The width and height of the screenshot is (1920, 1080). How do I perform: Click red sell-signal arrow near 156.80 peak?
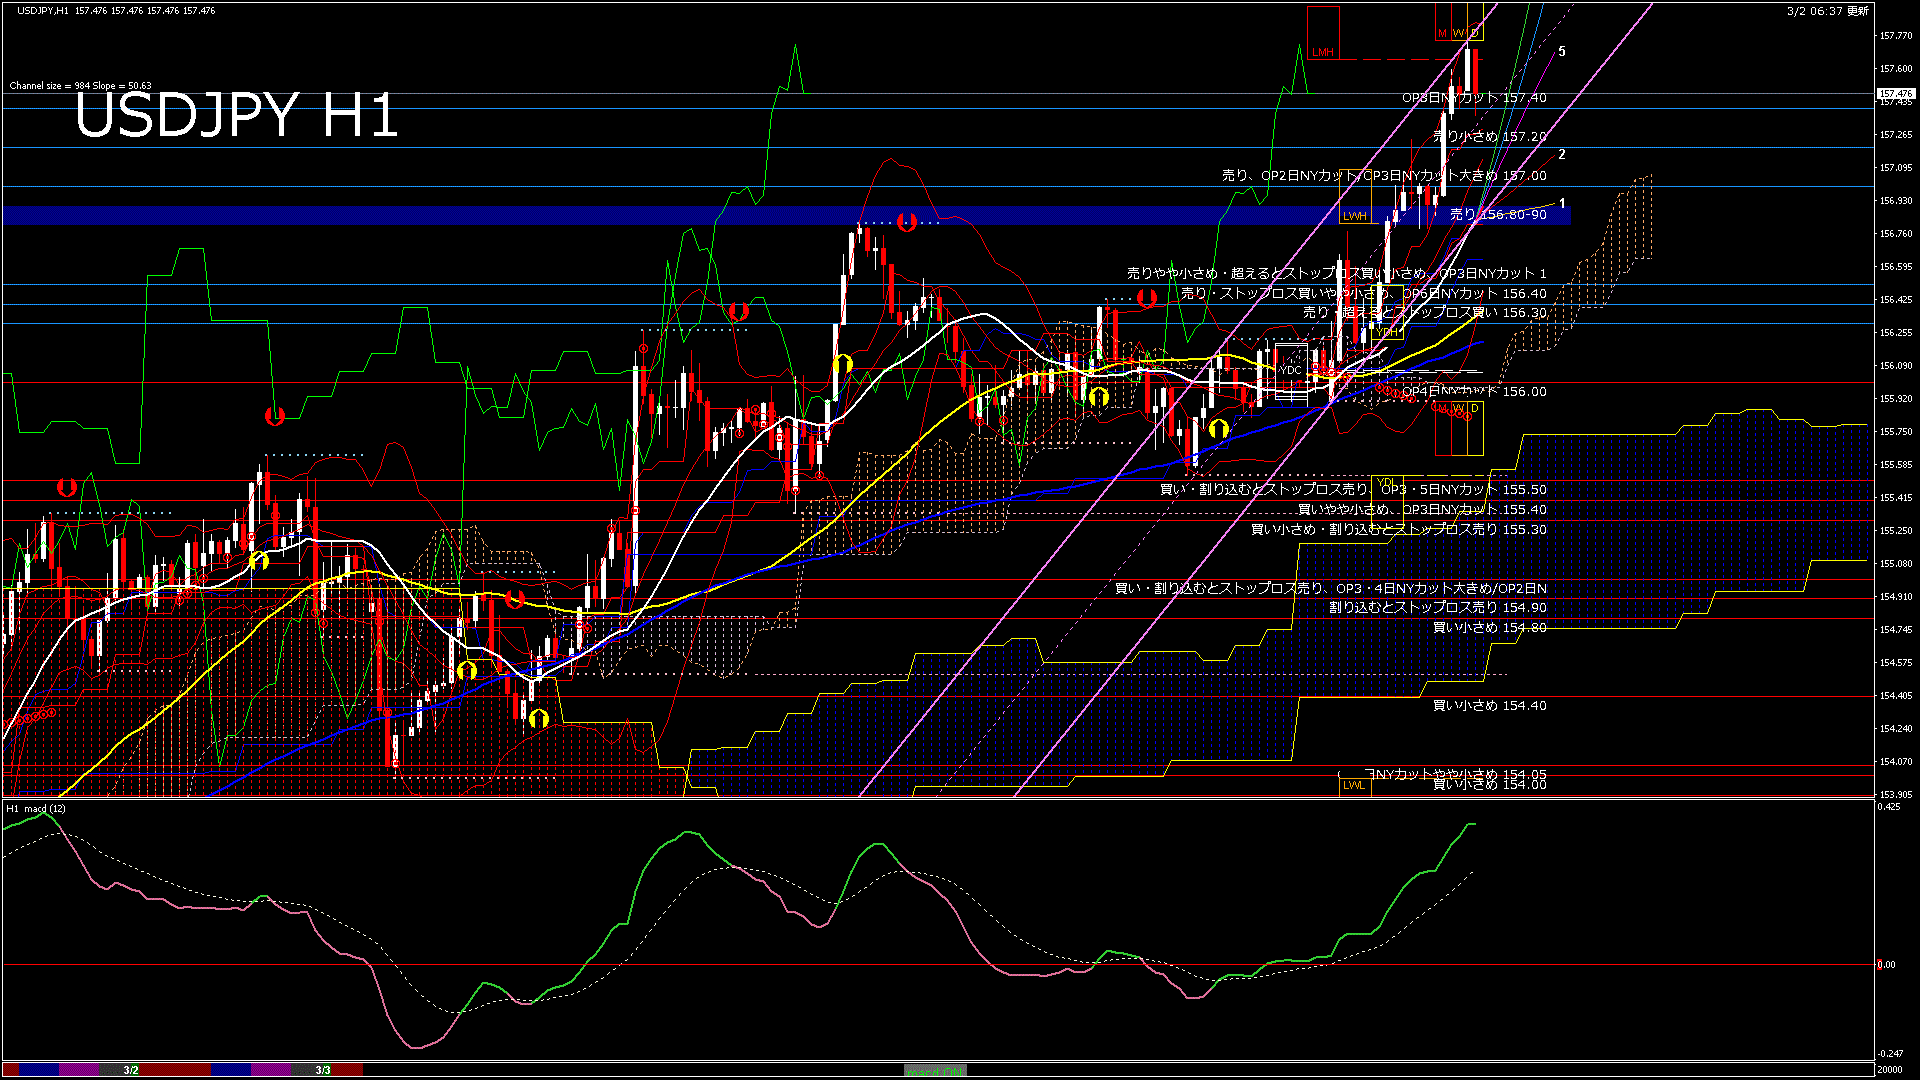(x=907, y=222)
